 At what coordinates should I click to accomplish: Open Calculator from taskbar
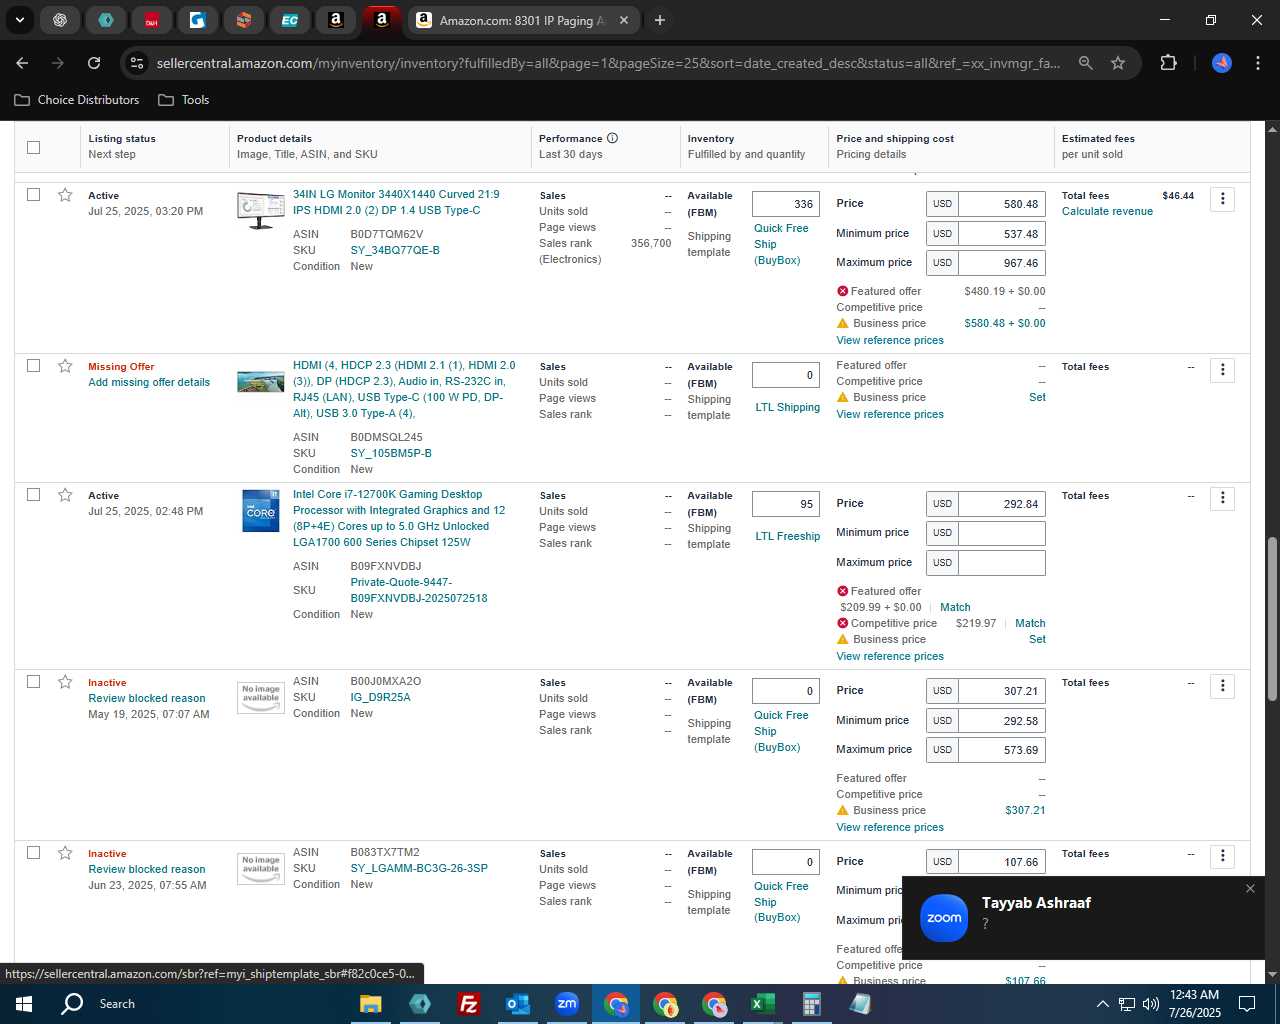click(811, 1004)
